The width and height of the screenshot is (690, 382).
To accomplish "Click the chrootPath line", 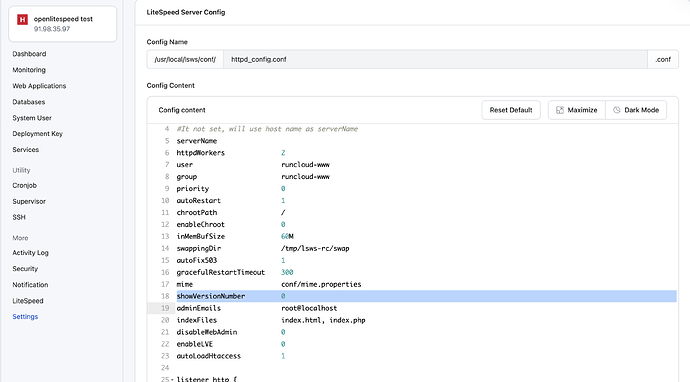I will (x=426, y=212).
